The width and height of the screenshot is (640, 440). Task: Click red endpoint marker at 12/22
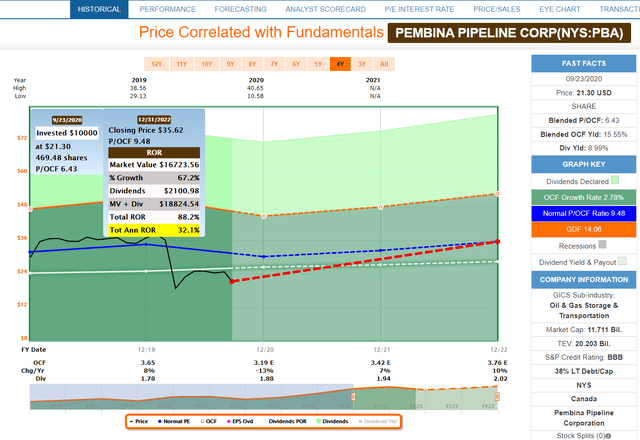pos(497,242)
